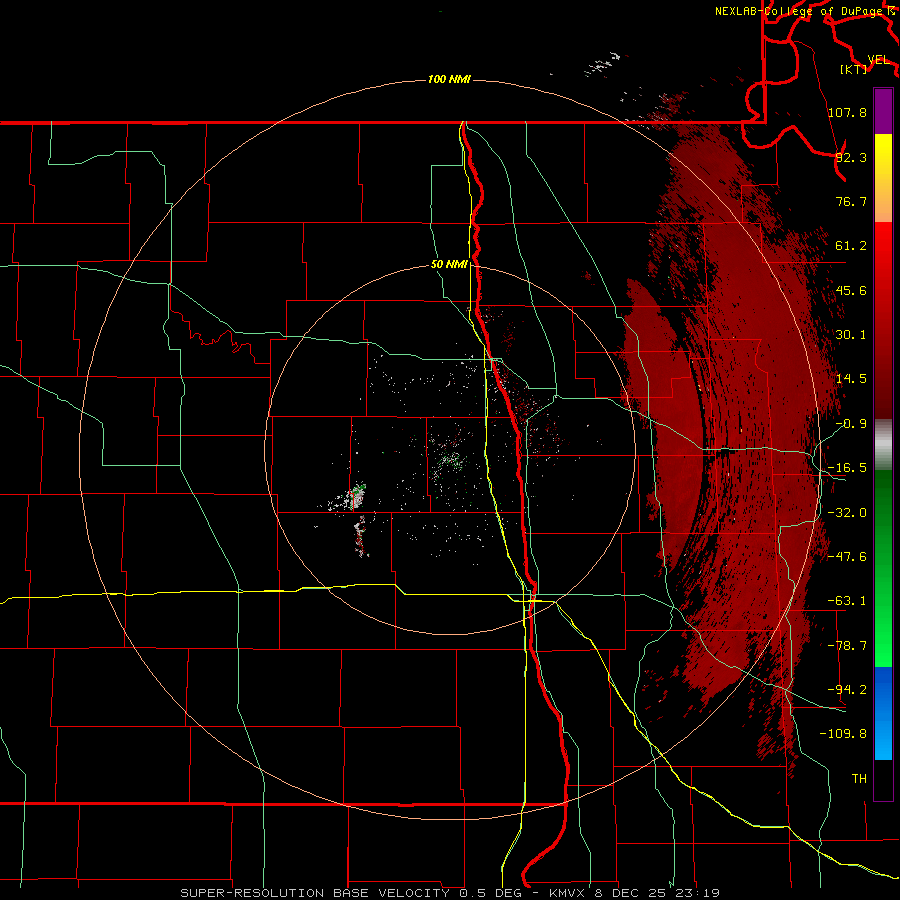Pick the gray segment of the color bar
This screenshot has width=900, height=900.
pyautogui.click(x=883, y=445)
